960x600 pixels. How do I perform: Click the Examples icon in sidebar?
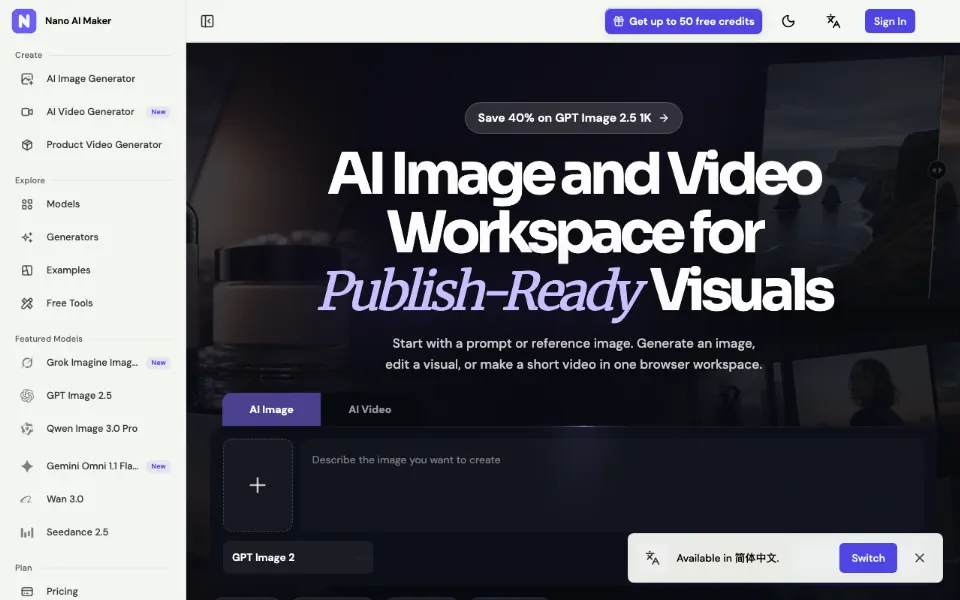27,271
